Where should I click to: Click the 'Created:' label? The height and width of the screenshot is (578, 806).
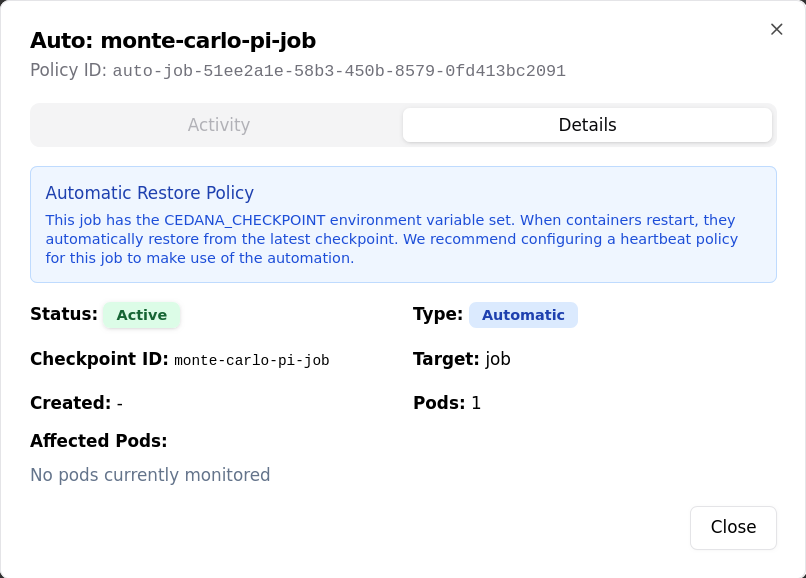click(70, 403)
